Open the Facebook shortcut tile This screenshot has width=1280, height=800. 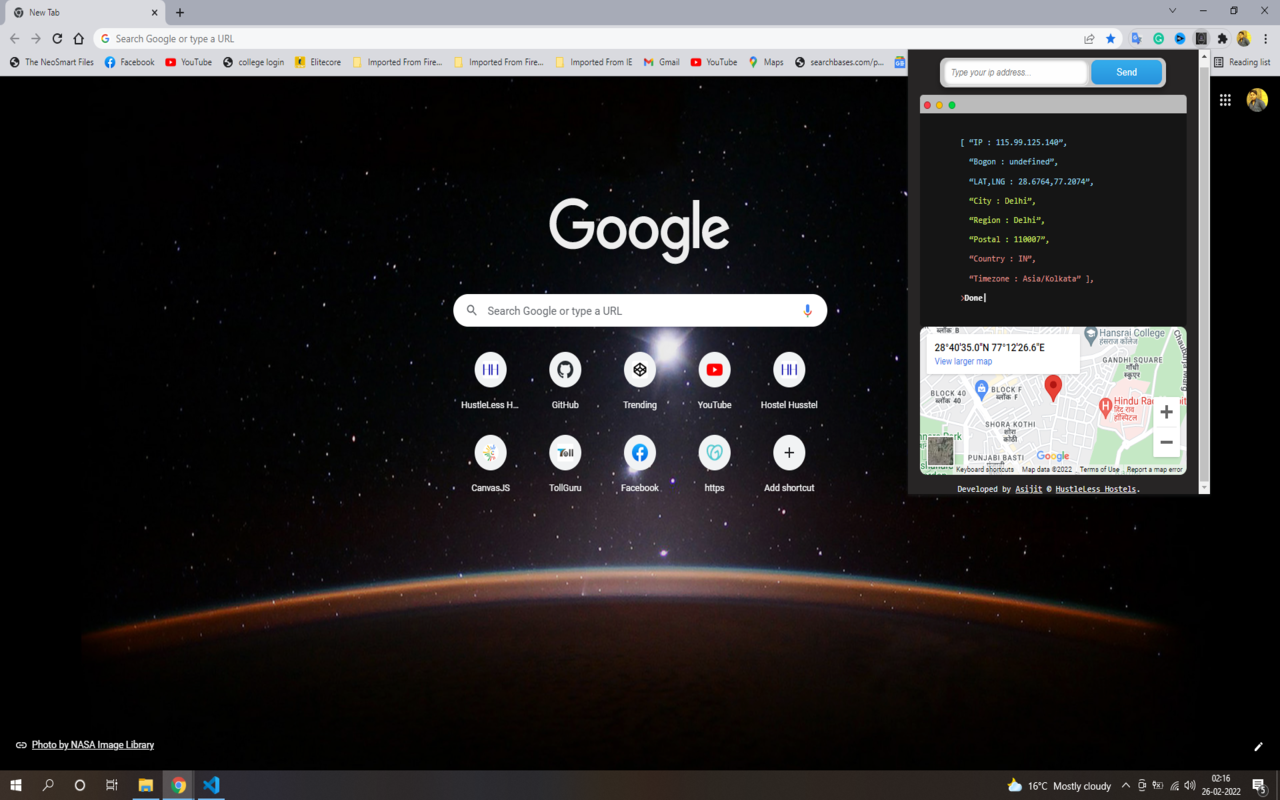(640, 464)
